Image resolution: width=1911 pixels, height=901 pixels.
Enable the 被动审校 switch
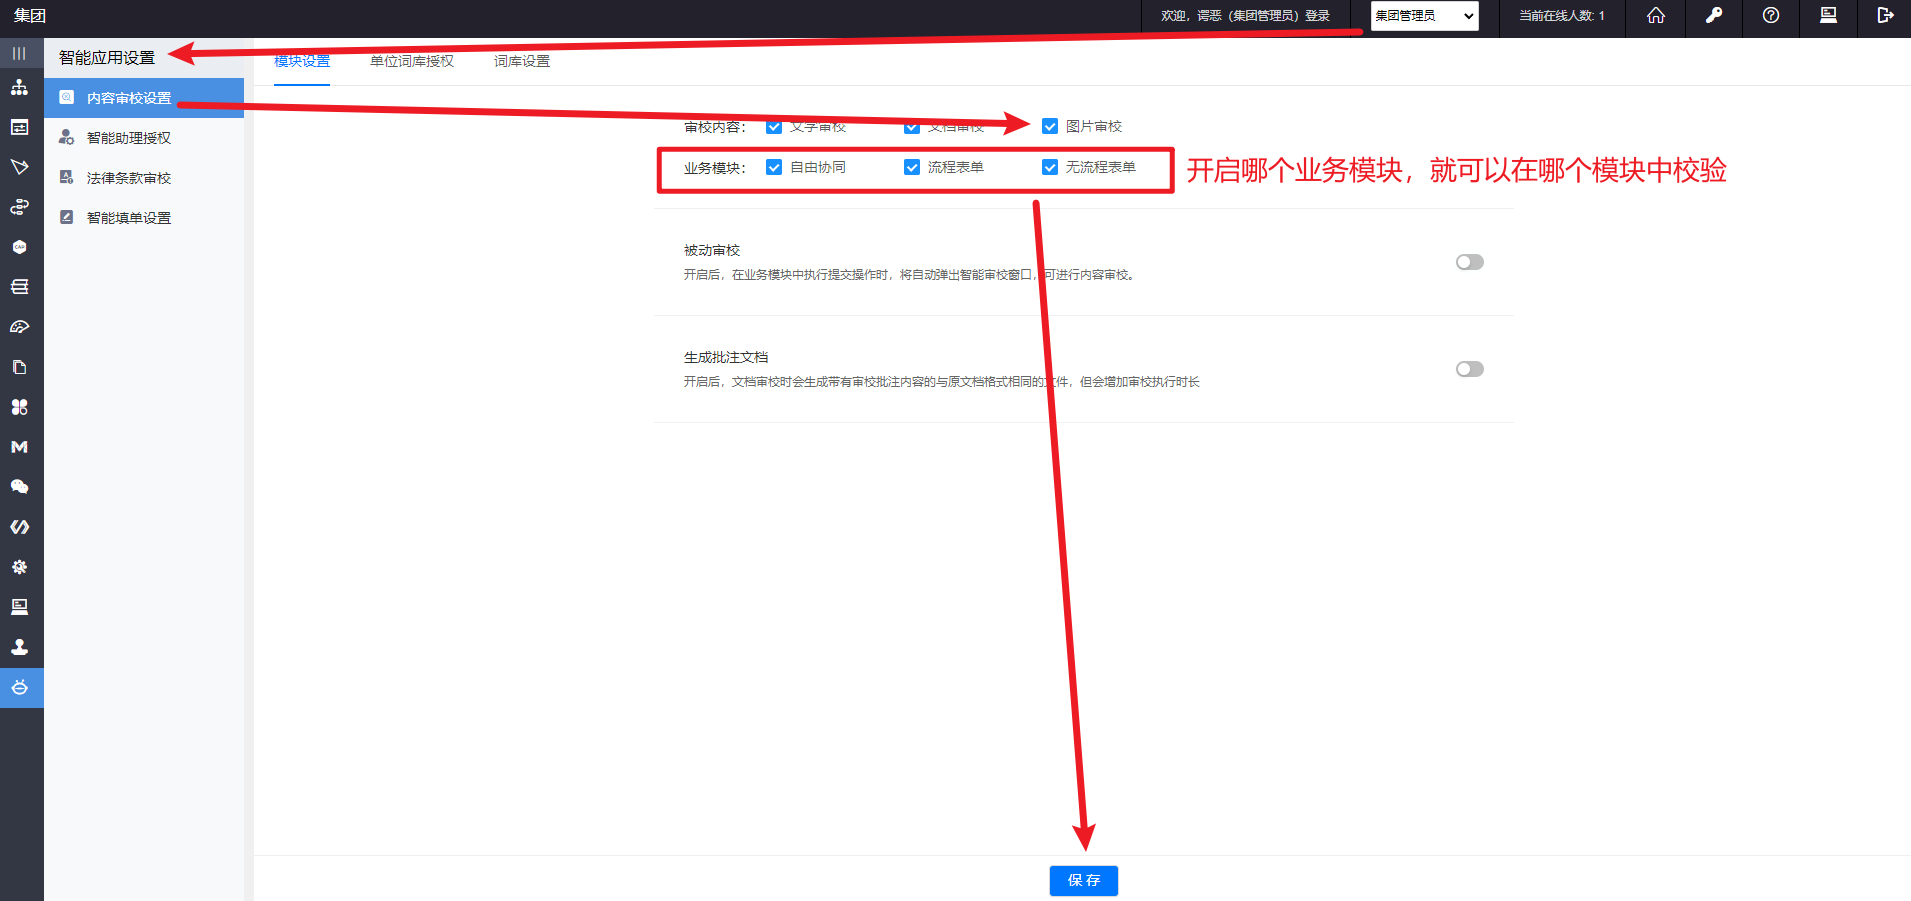(x=1470, y=262)
